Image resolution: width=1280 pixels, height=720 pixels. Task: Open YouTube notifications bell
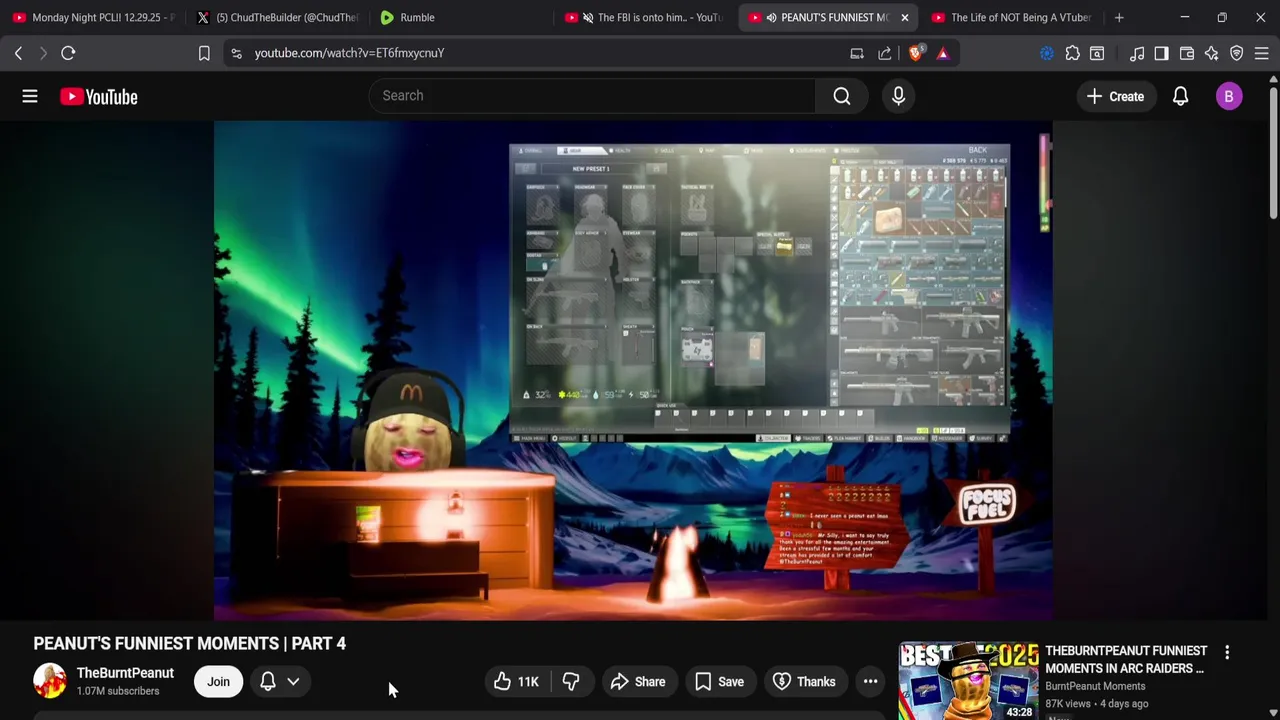(x=1180, y=96)
